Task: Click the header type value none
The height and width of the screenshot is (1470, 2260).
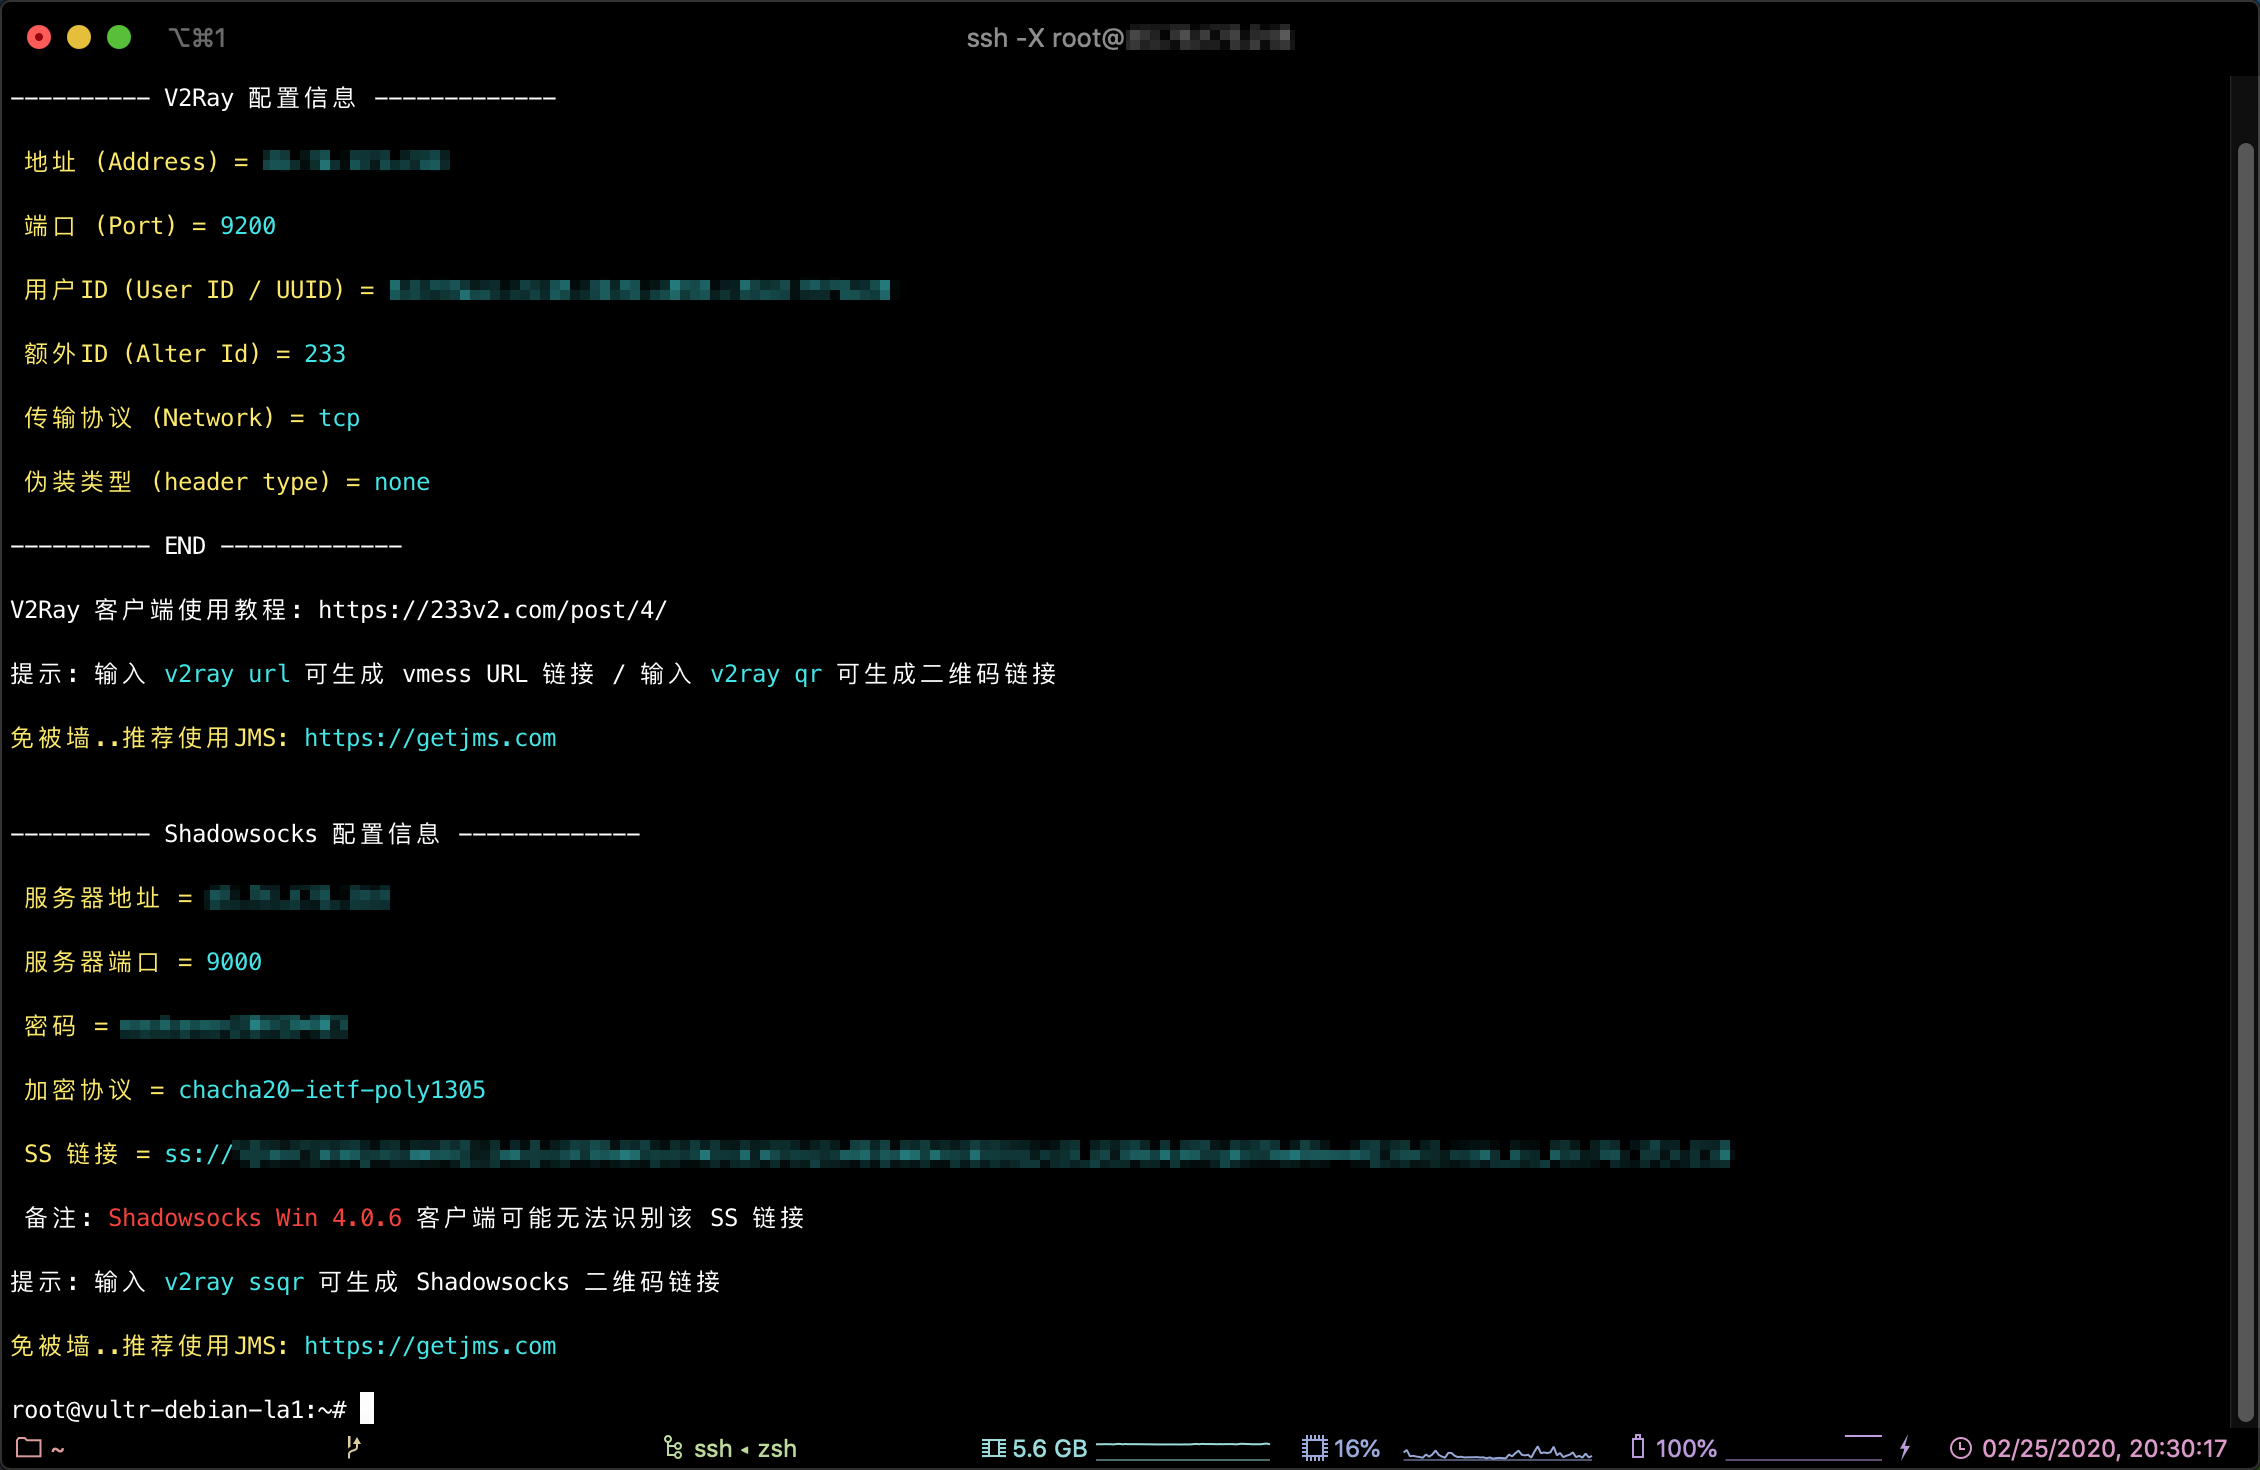Action: (x=402, y=482)
